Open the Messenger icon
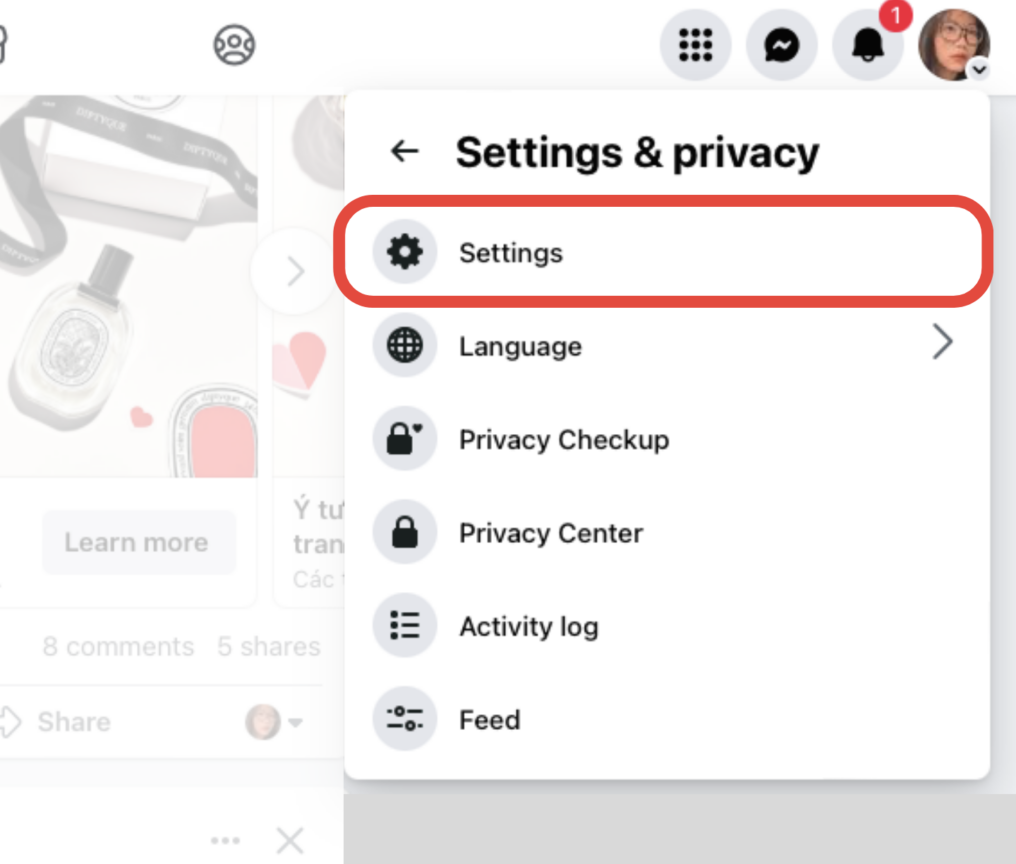This screenshot has height=864, width=1016. pos(782,45)
